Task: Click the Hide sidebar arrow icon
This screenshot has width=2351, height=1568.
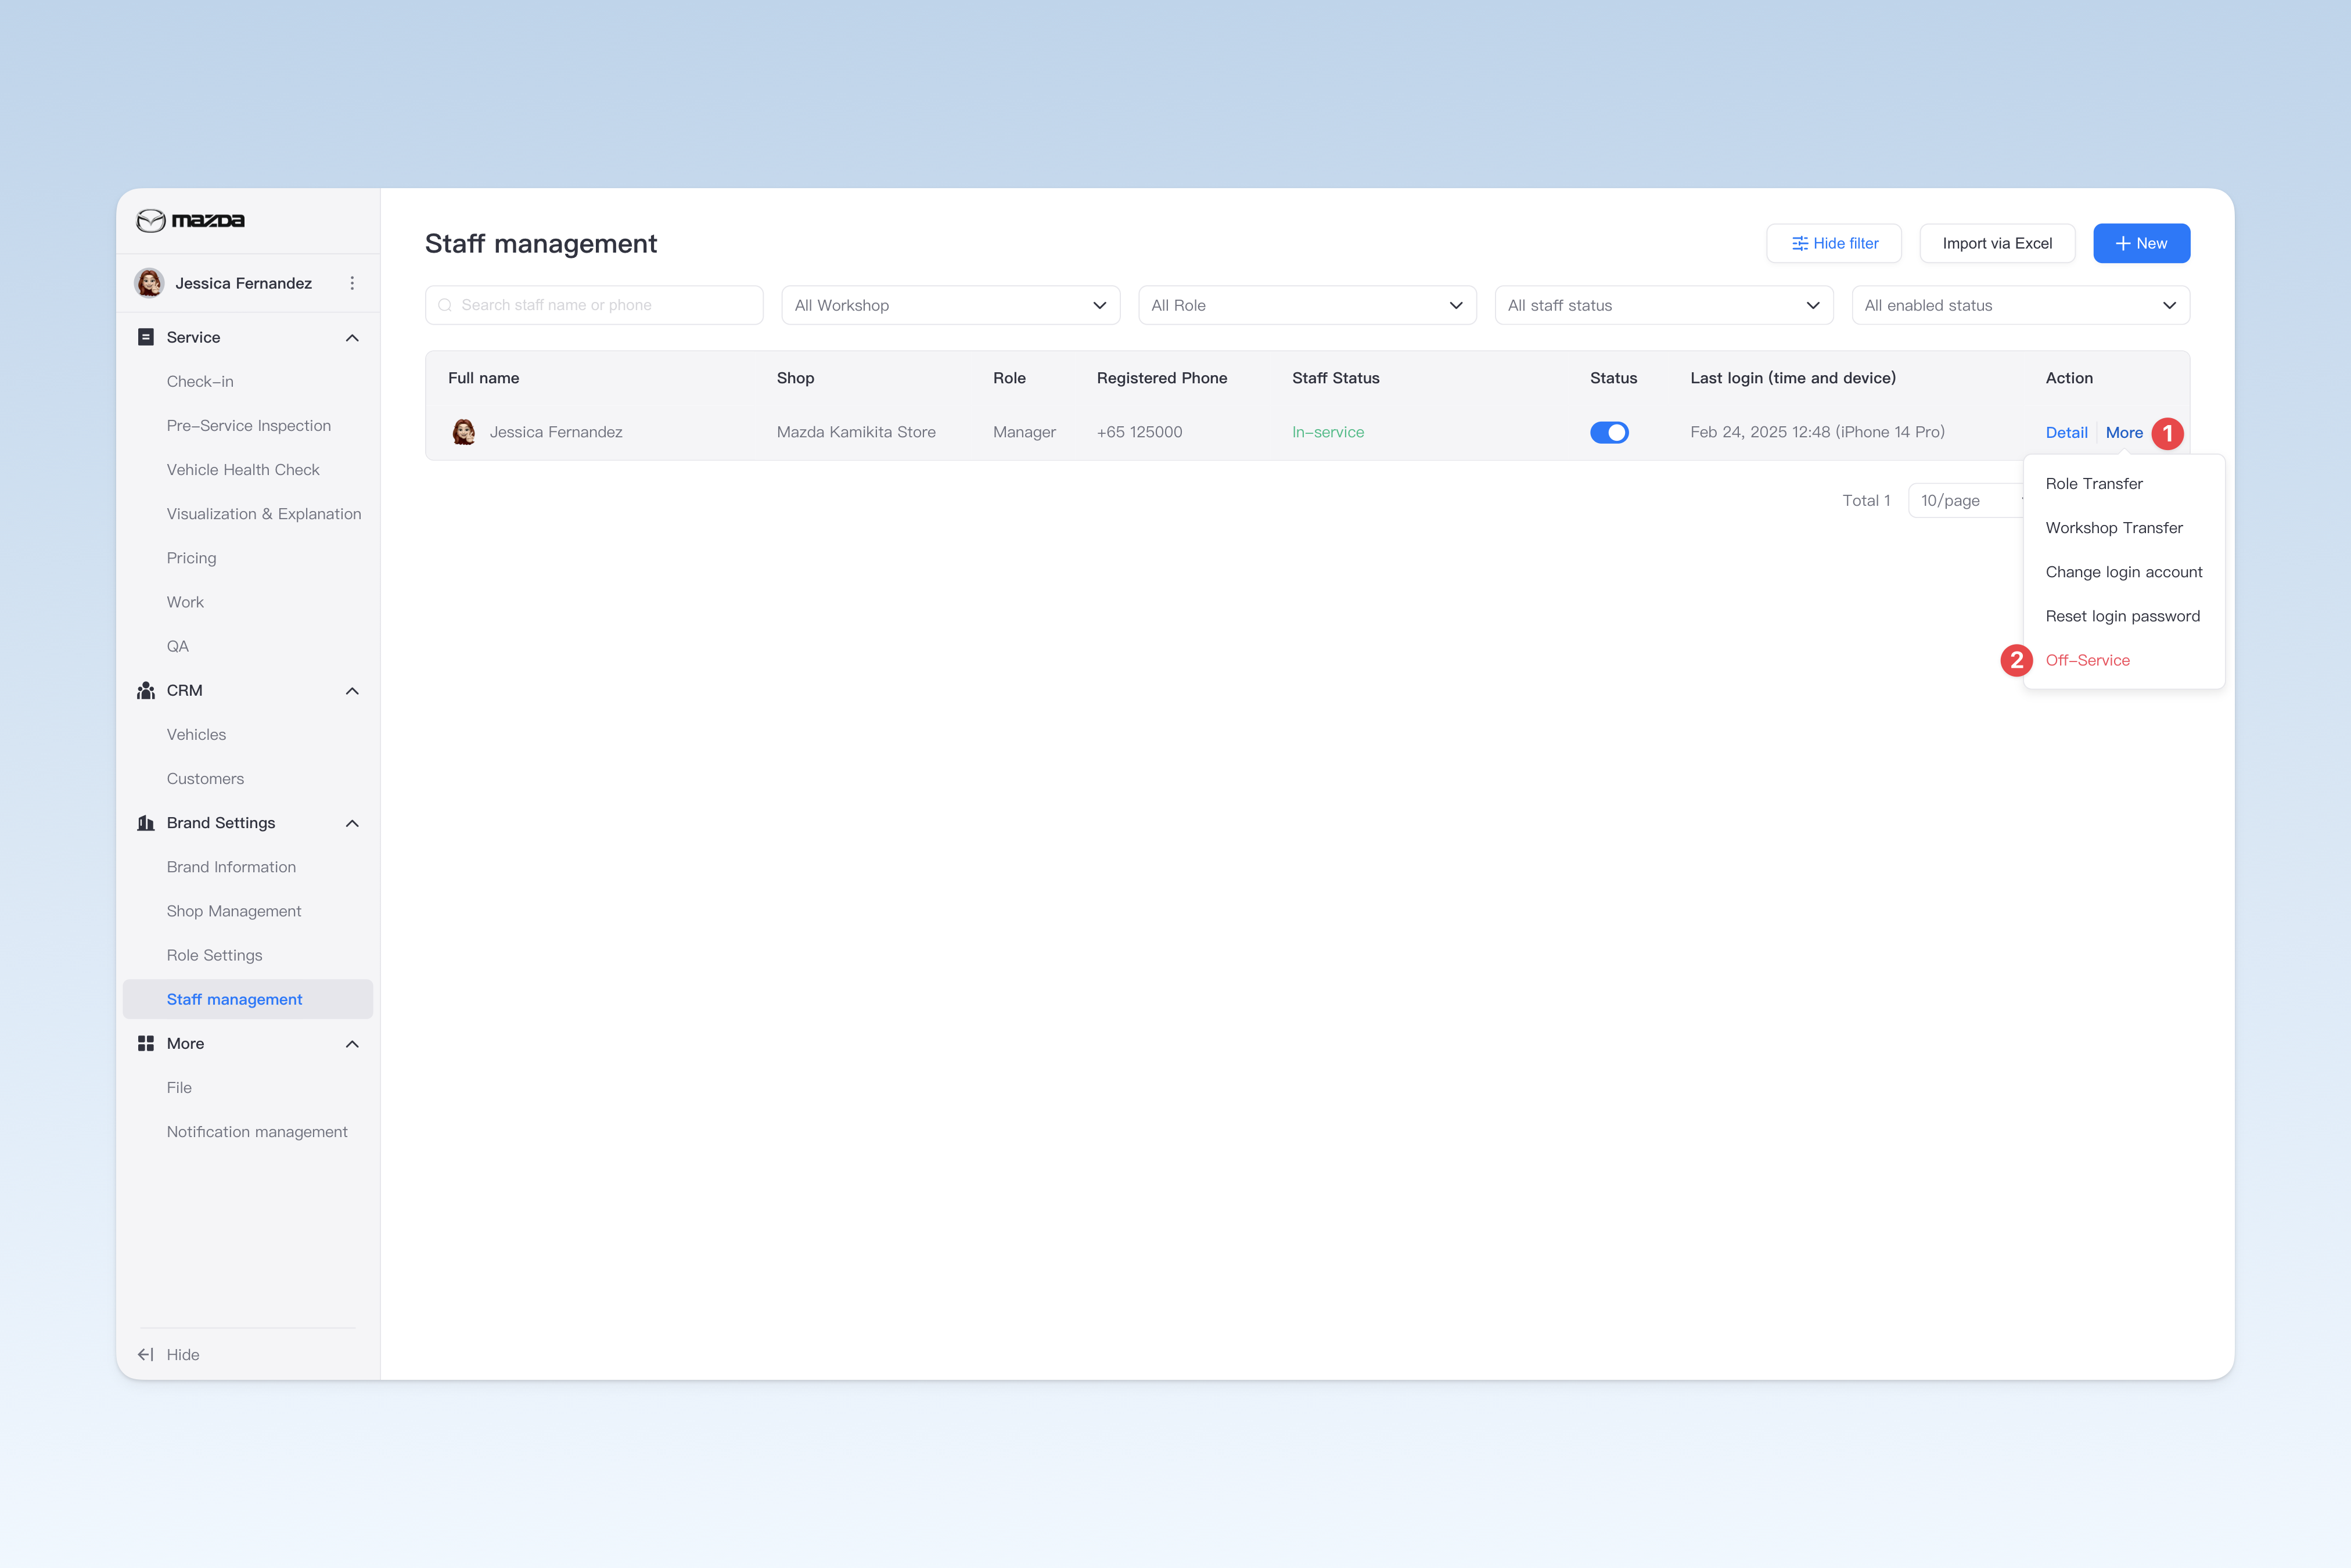Action: [x=146, y=1354]
